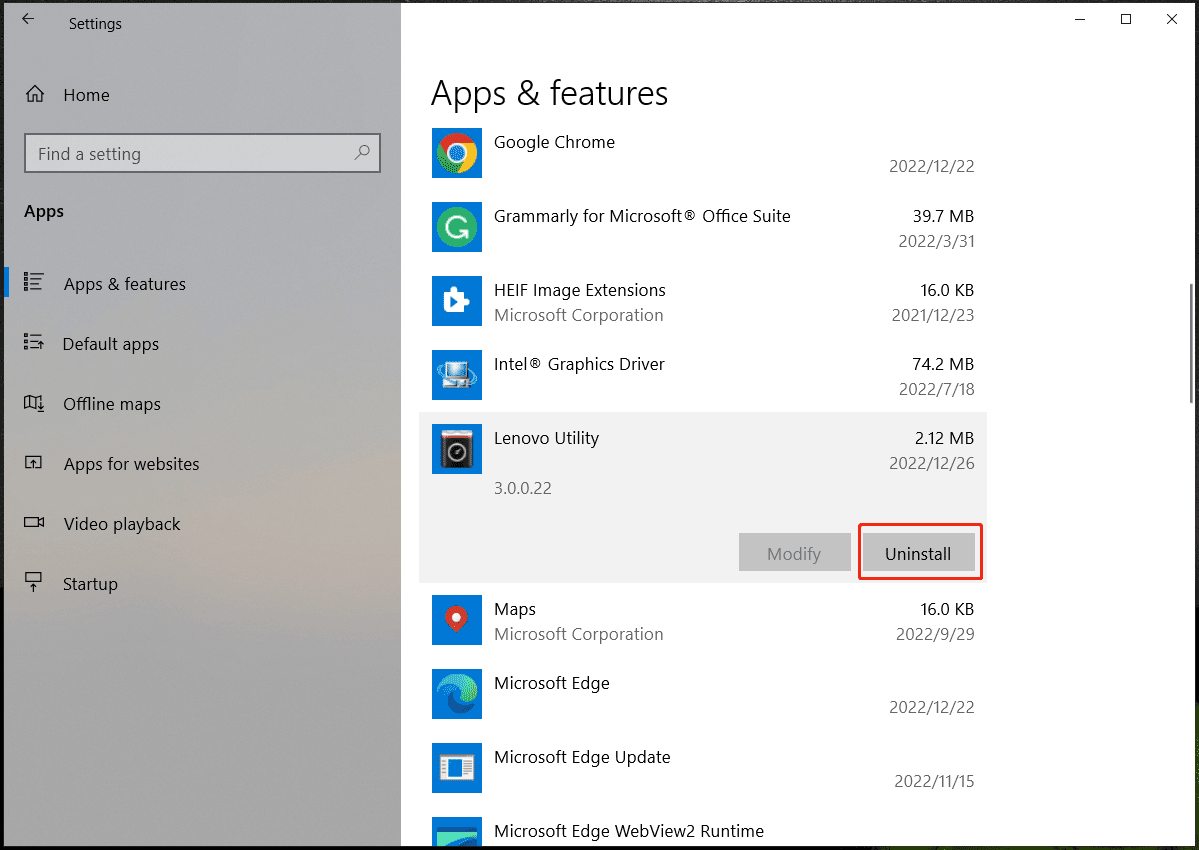Click the Microsoft Edge app icon
The image size is (1199, 850).
456,694
